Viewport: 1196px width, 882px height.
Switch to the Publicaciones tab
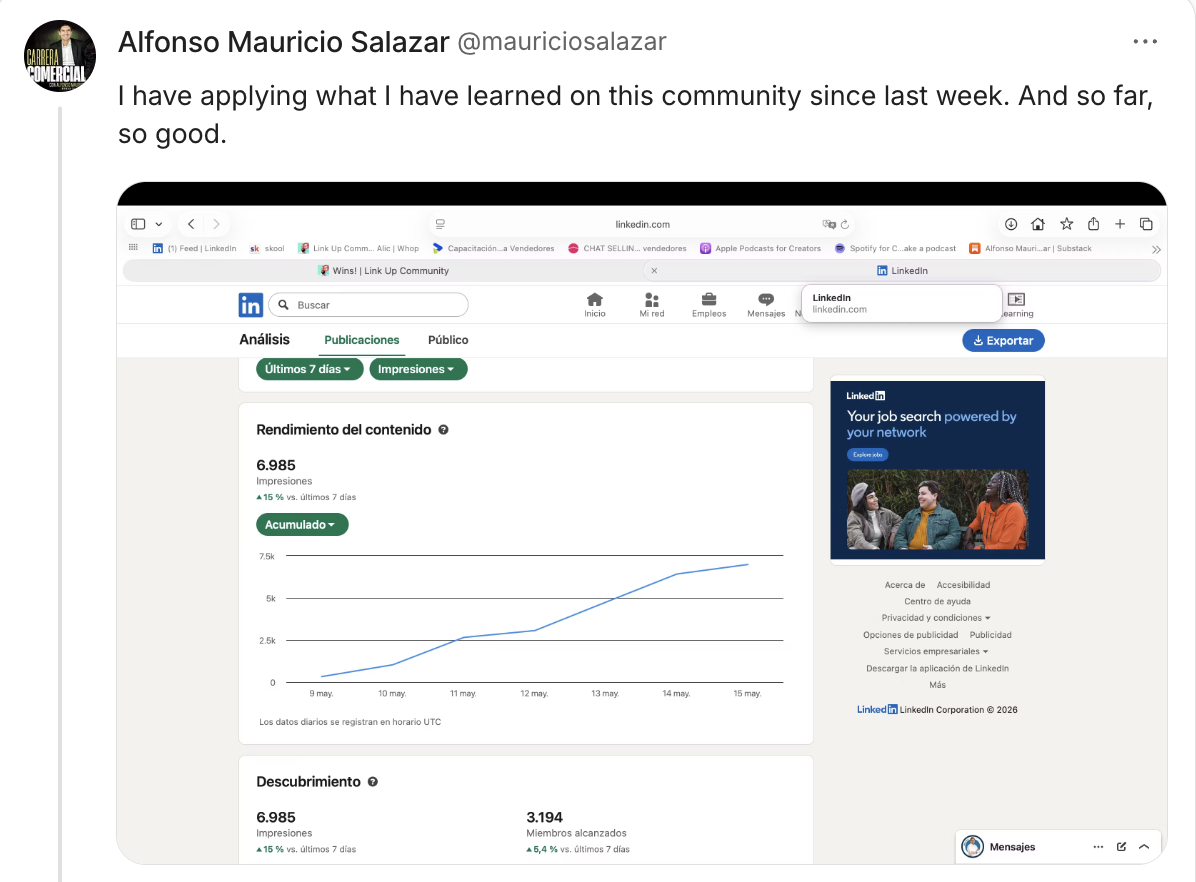click(362, 340)
